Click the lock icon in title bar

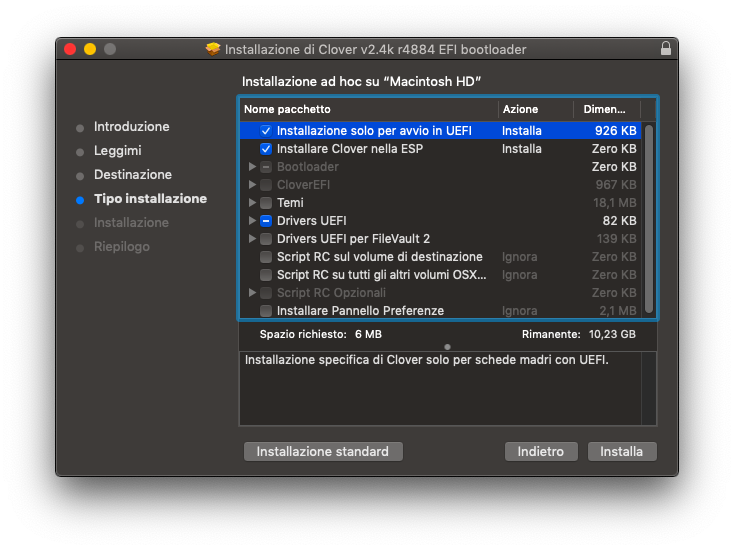pos(665,49)
